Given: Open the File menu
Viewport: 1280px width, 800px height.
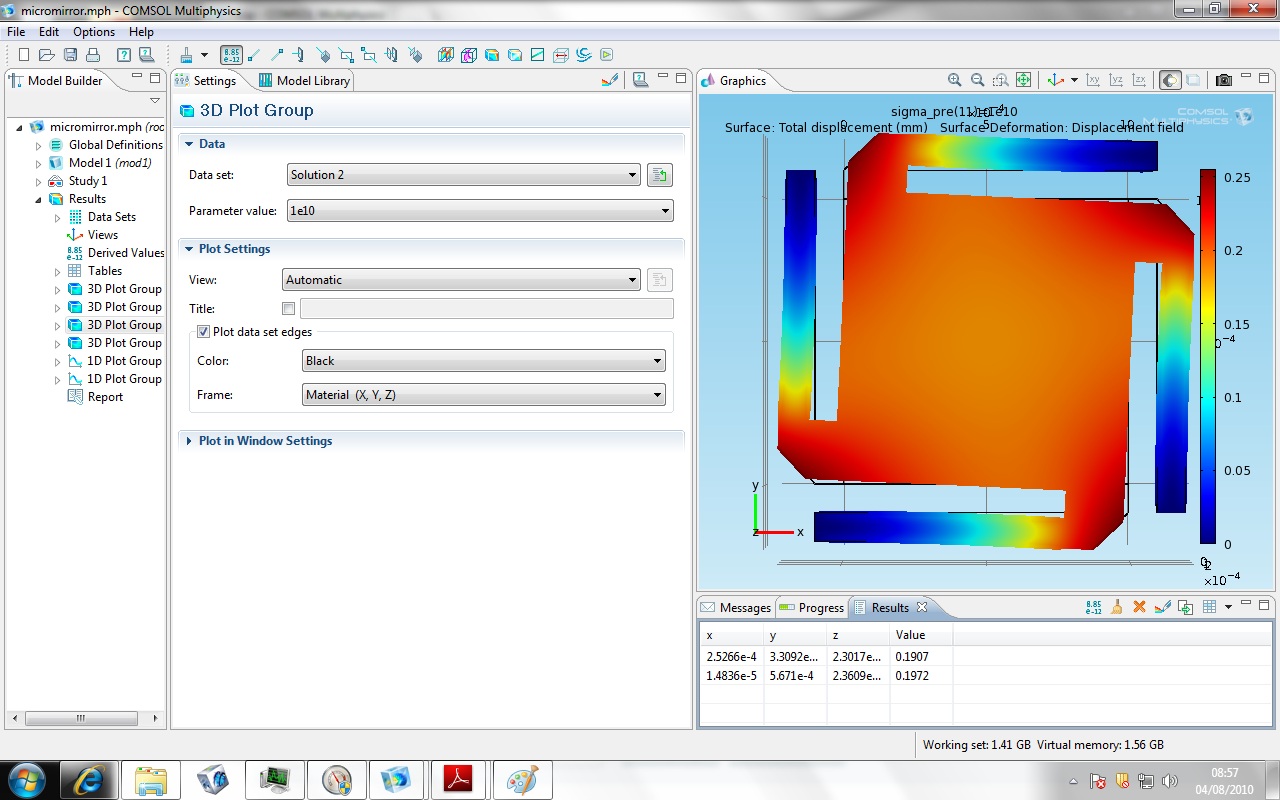Looking at the screenshot, I should (16, 32).
